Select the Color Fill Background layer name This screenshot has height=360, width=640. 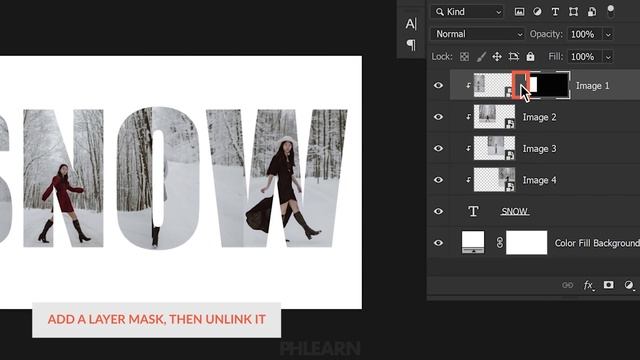597,243
